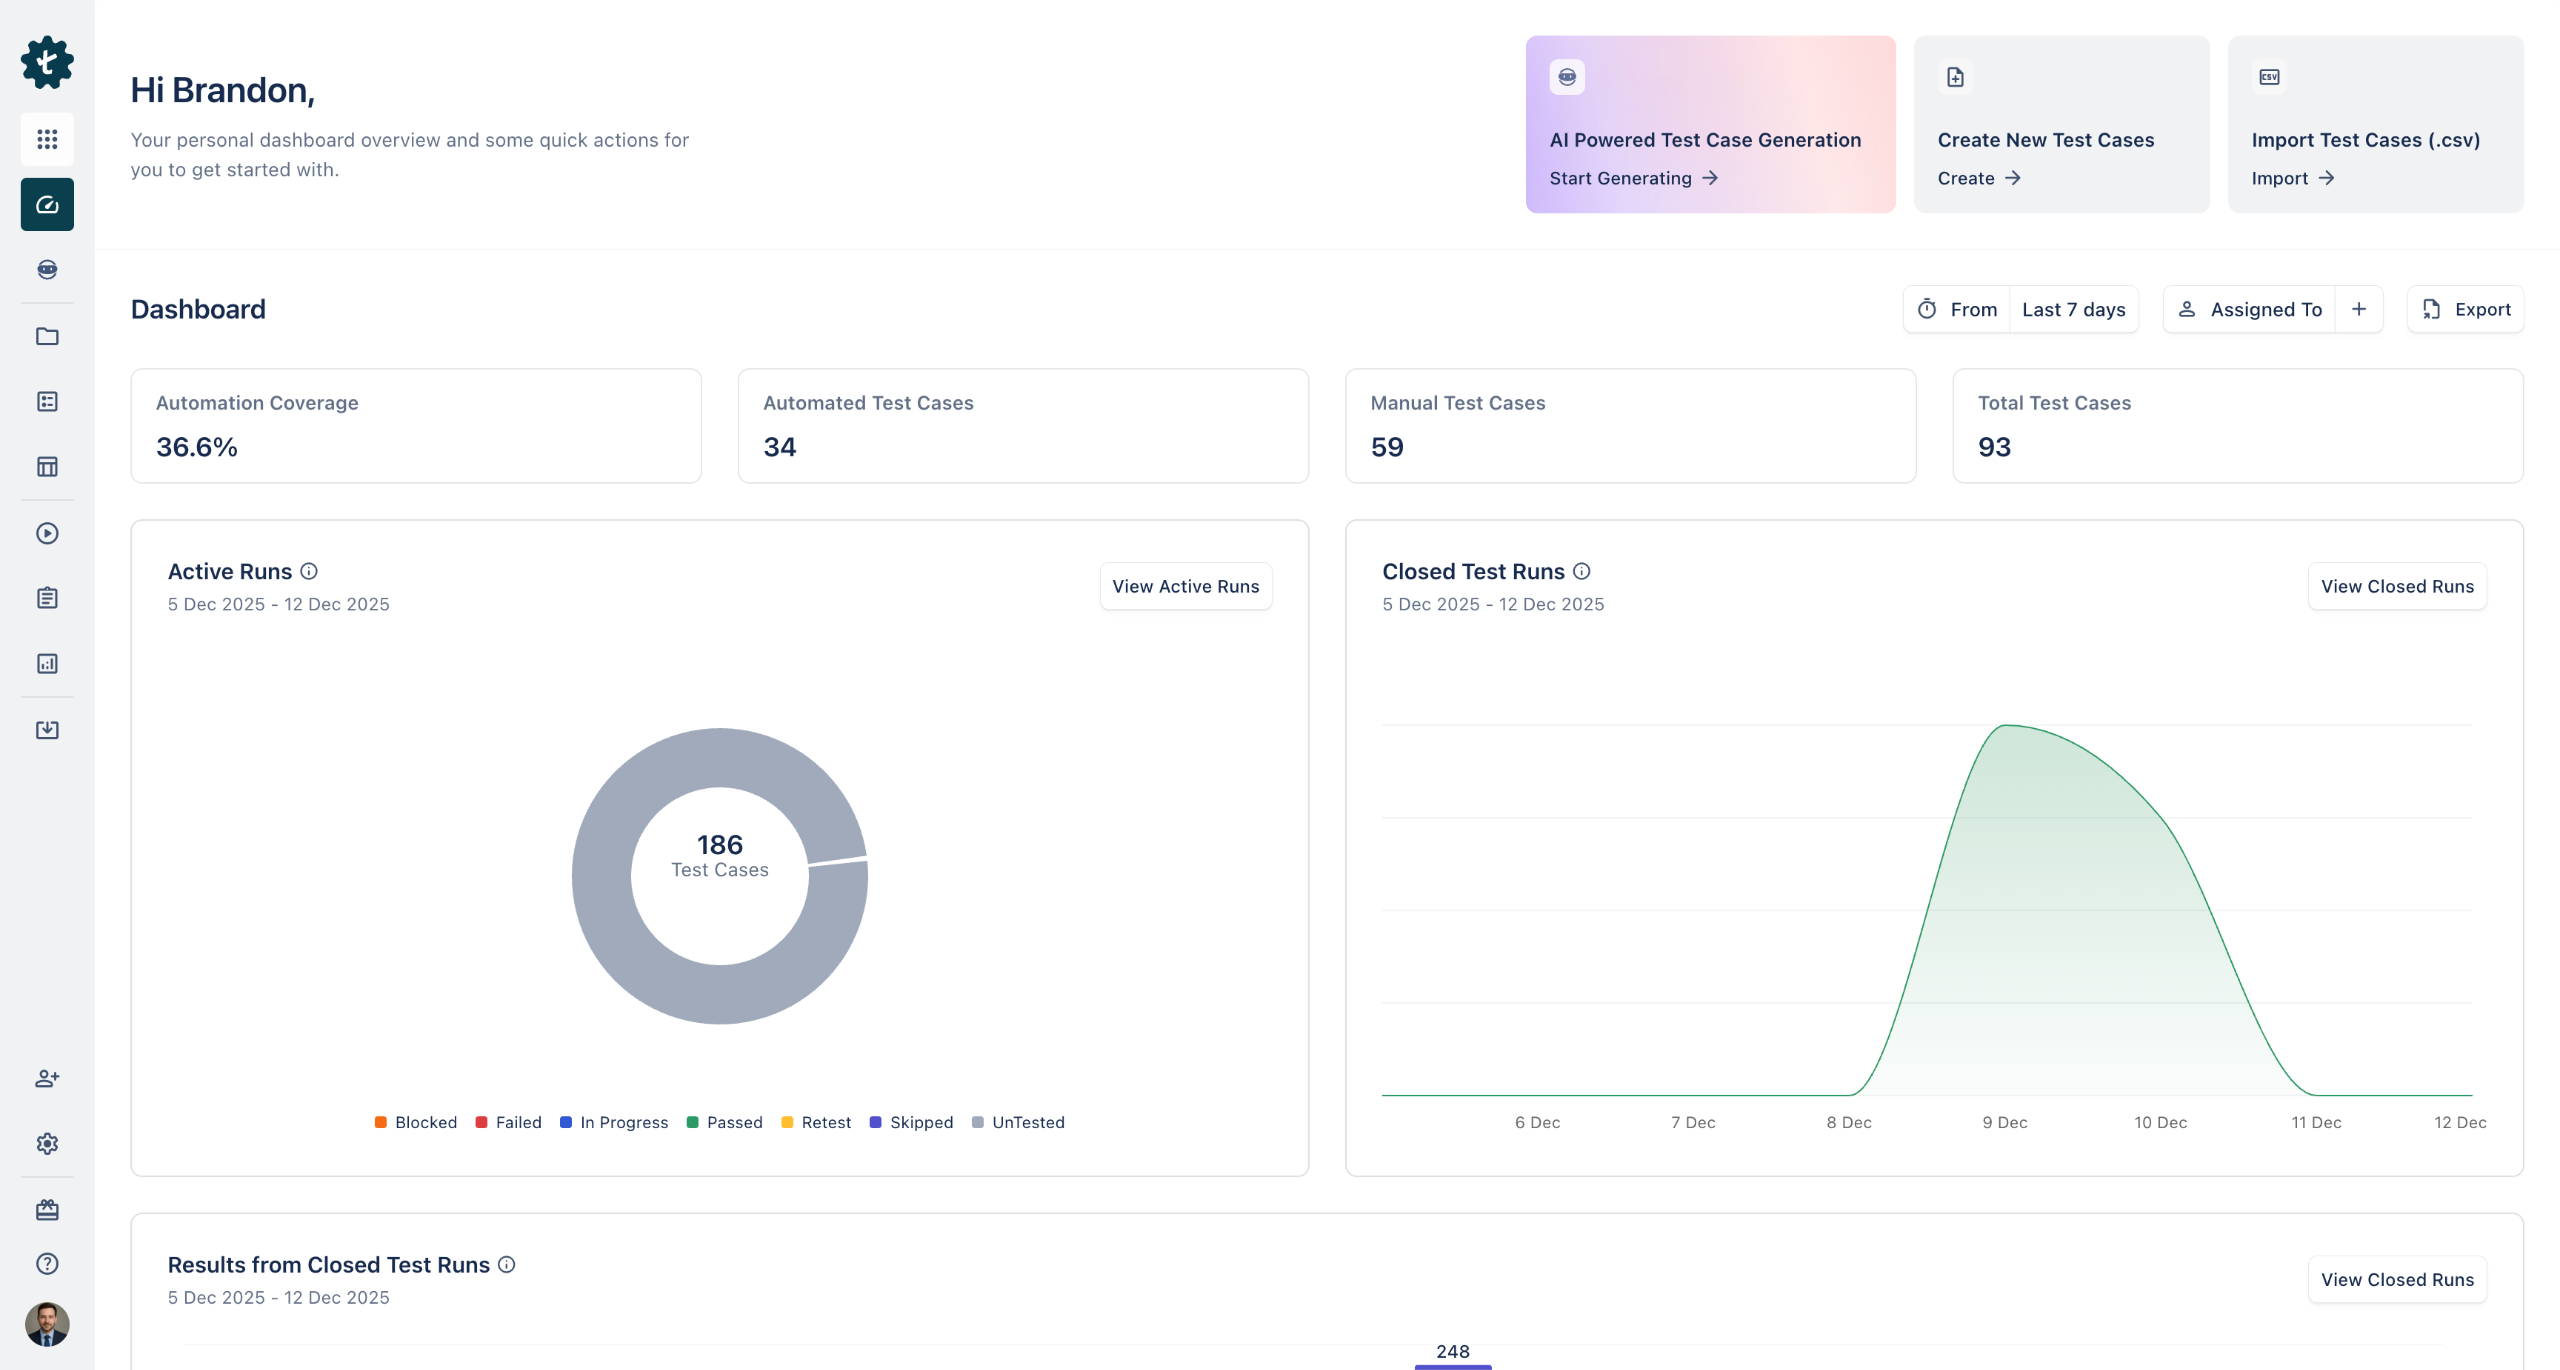Click the Export button
The height and width of the screenshot is (1370, 2560).
[2465, 309]
